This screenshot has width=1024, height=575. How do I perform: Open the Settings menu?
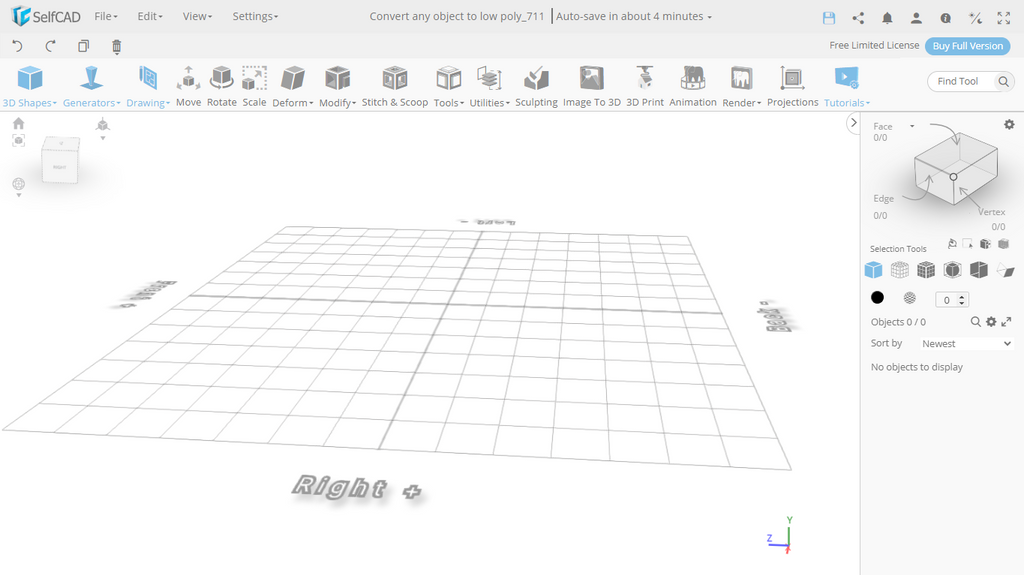pos(255,17)
